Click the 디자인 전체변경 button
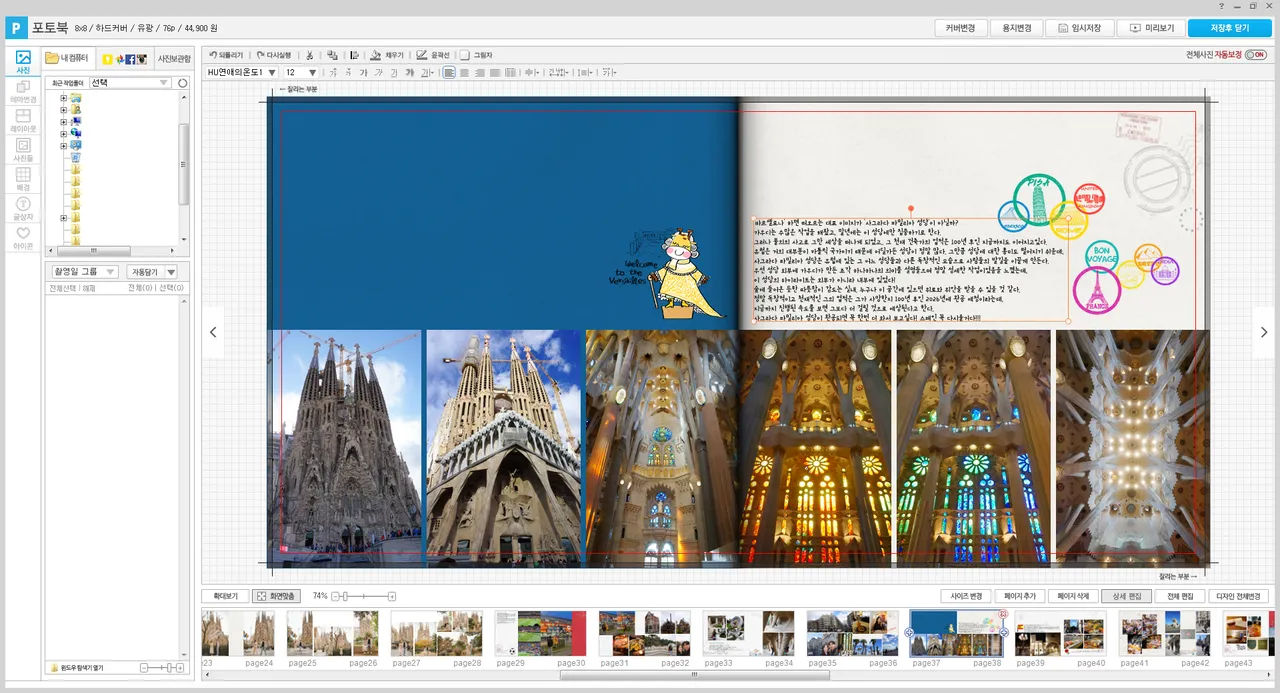 1238,596
